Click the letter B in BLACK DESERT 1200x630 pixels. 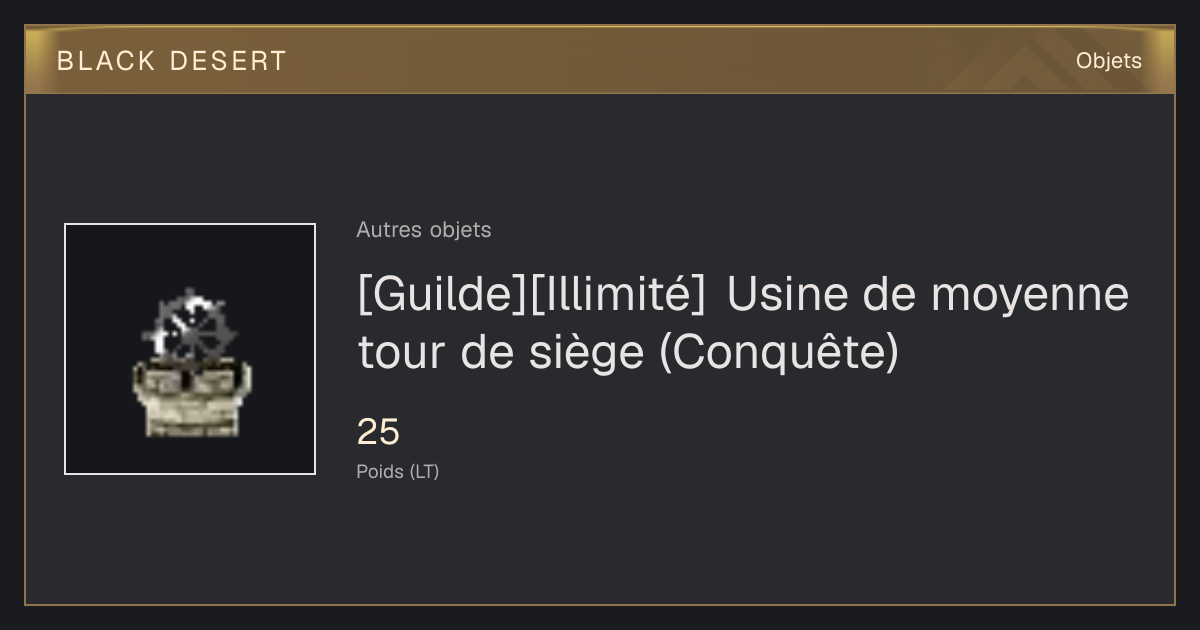click(x=65, y=61)
